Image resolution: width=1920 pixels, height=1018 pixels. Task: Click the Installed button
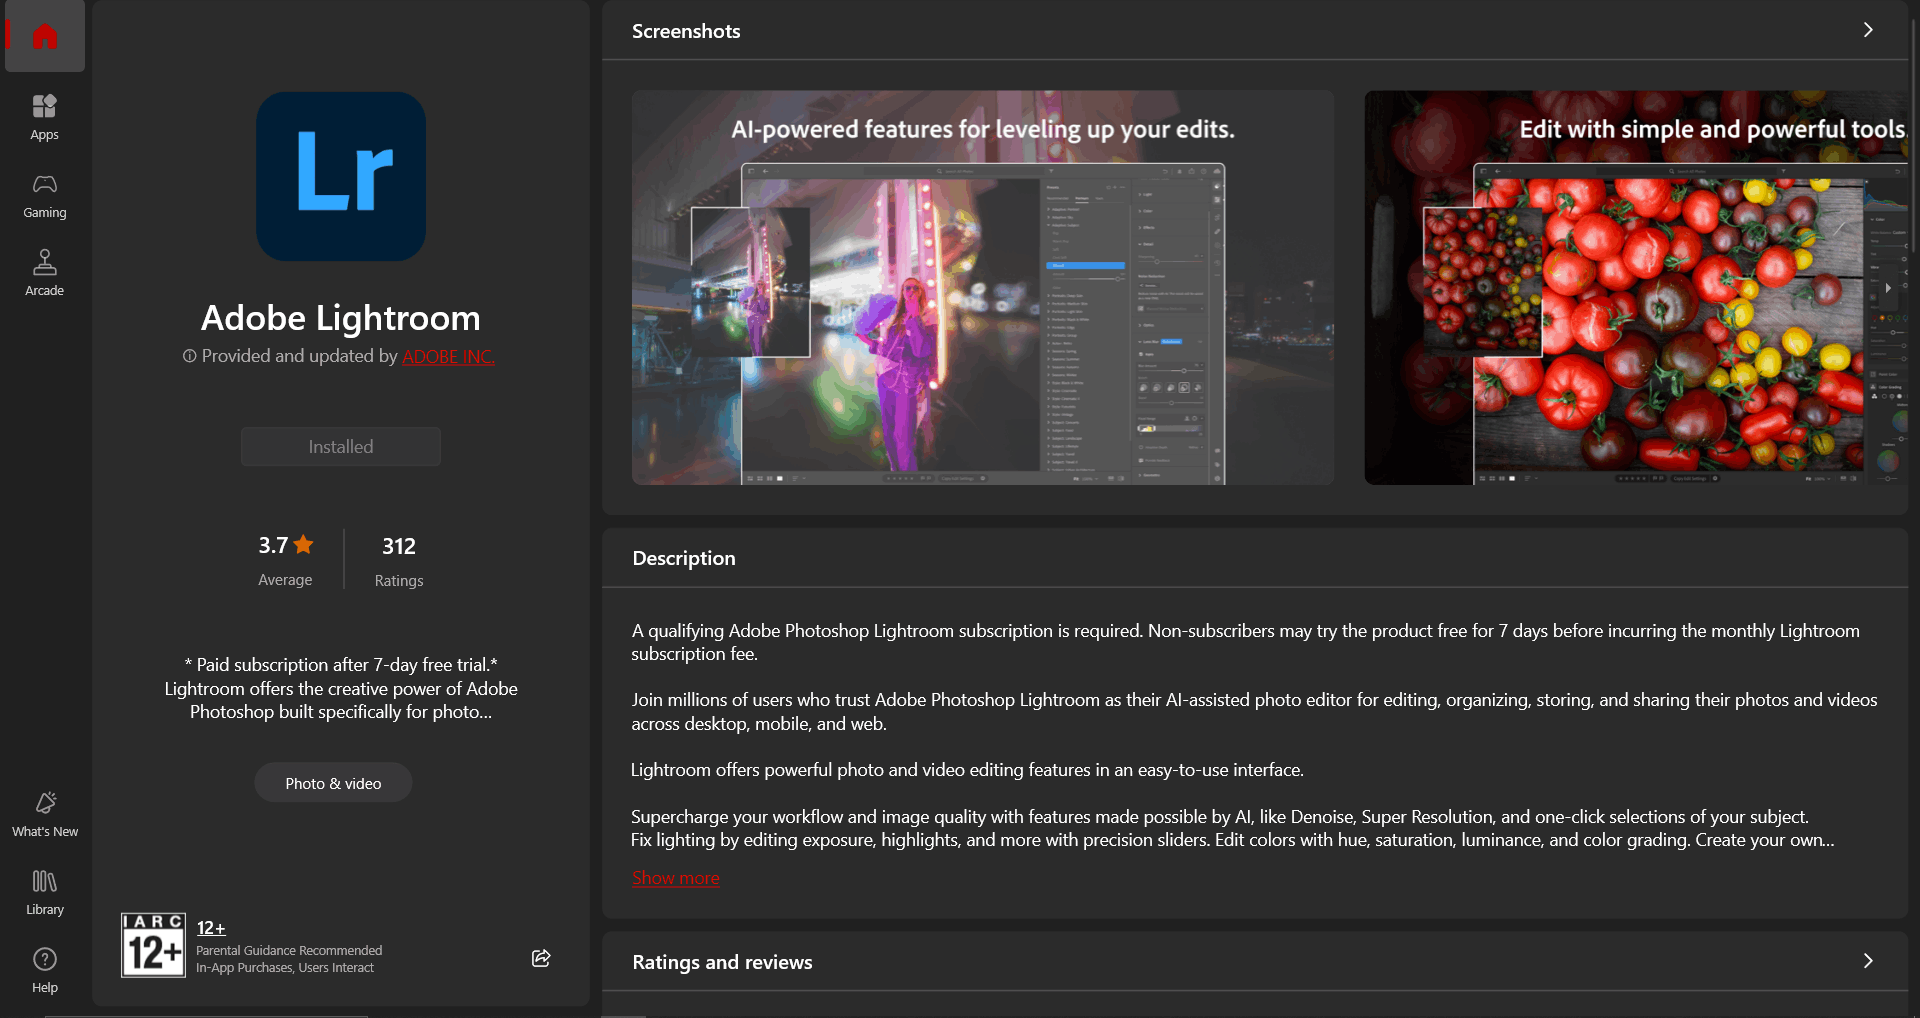[341, 446]
